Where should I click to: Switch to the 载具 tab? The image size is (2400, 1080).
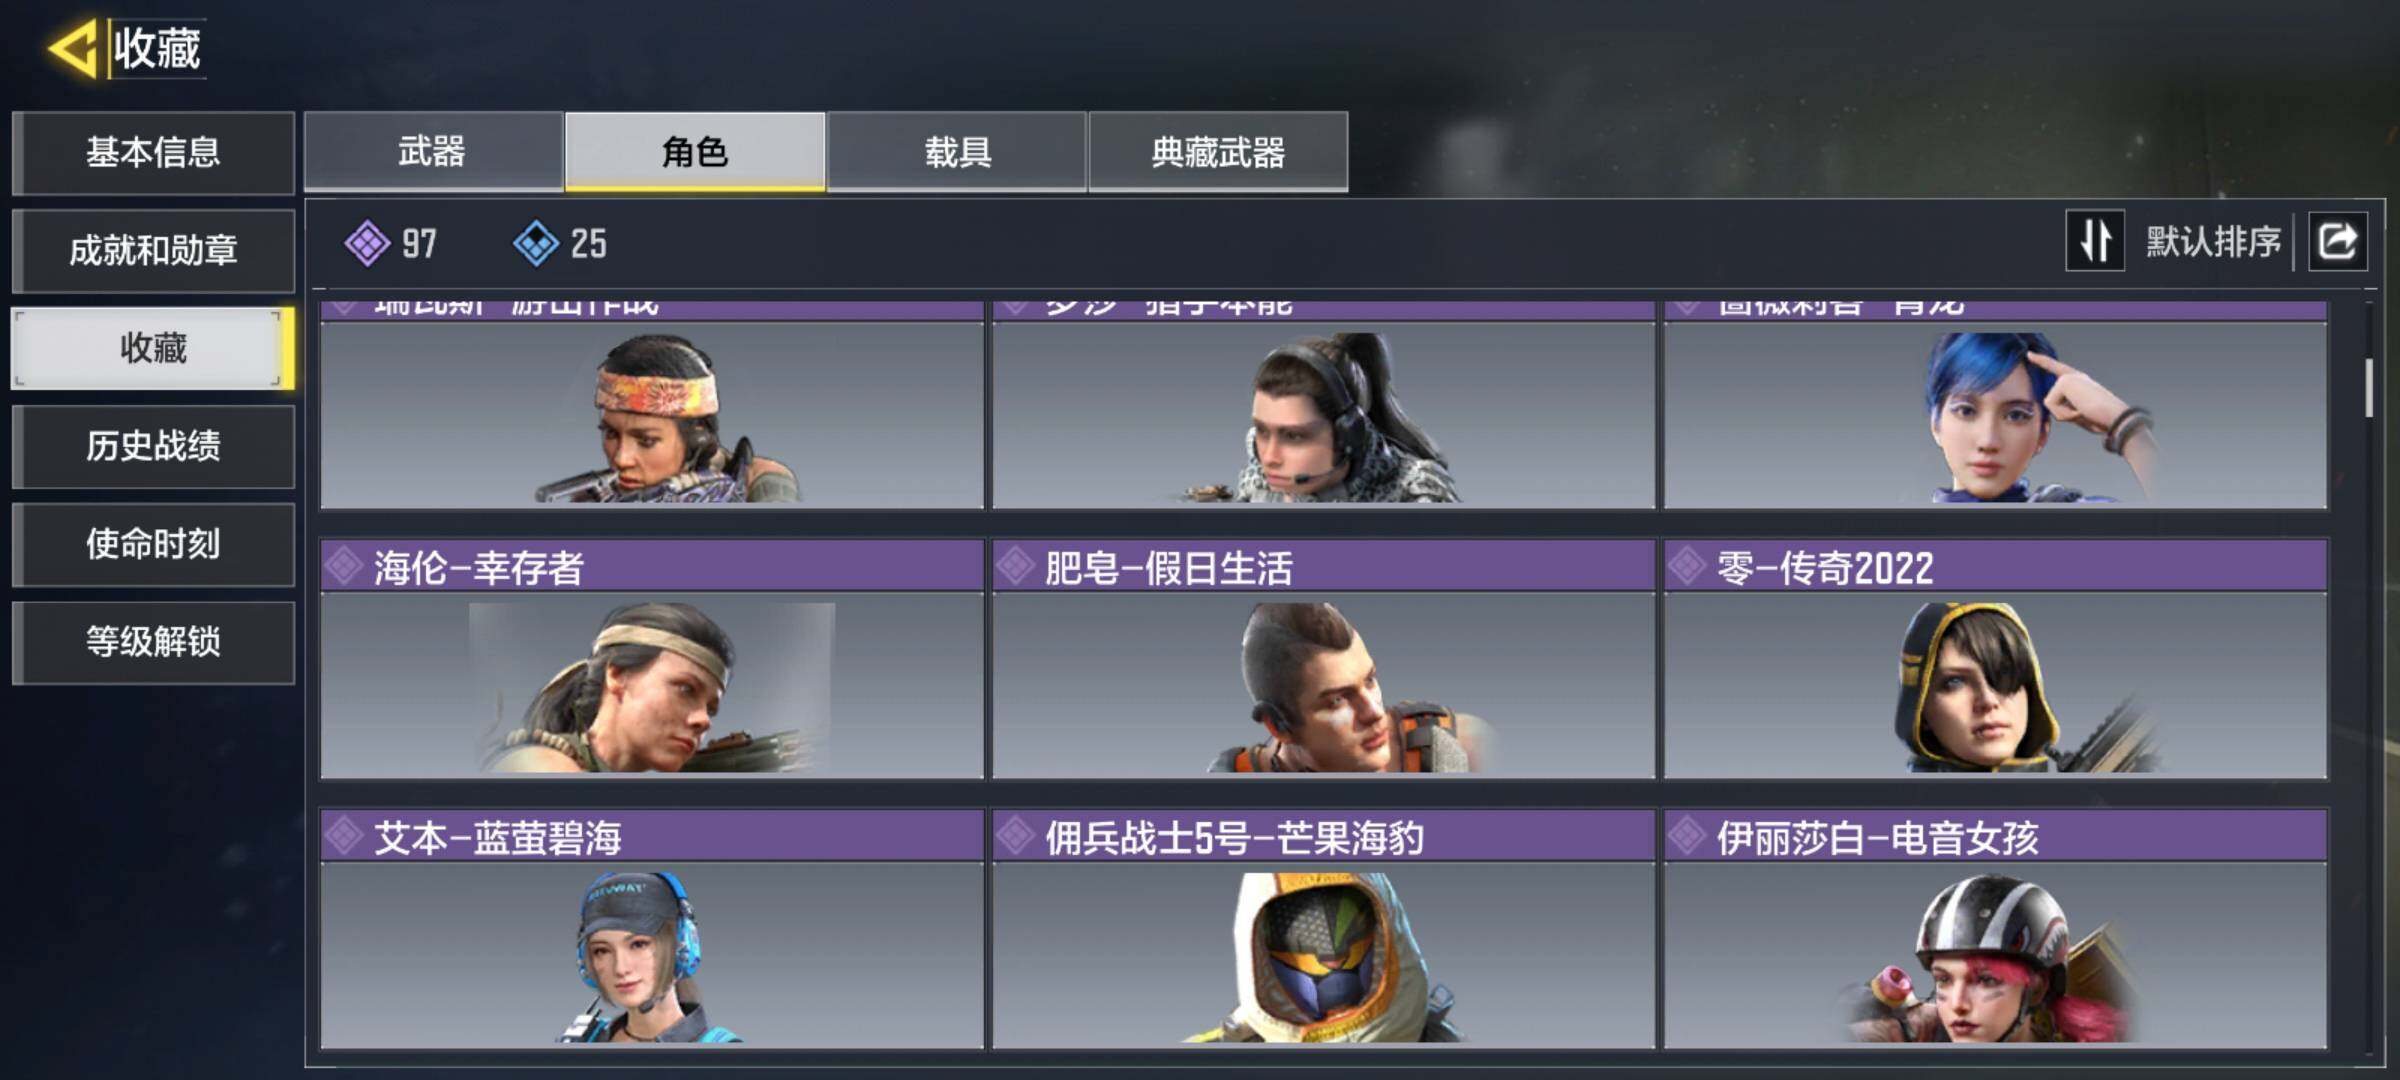point(957,151)
